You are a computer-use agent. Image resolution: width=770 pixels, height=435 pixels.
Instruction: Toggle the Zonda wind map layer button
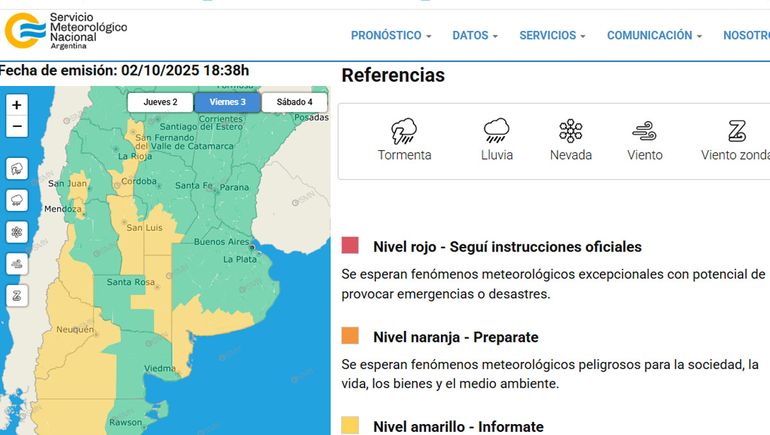pyautogui.click(x=17, y=296)
